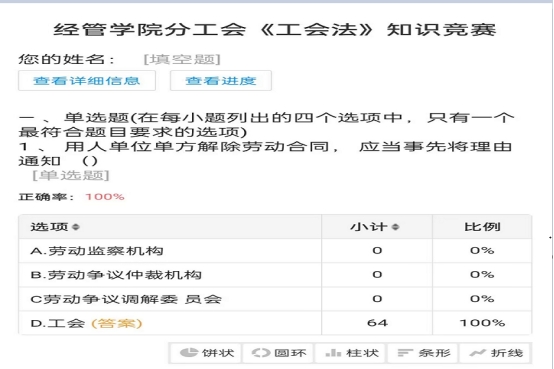Switch chart to 饼状 pie view
Image resolution: width=554 pixels, height=369 pixels.
click(x=206, y=353)
